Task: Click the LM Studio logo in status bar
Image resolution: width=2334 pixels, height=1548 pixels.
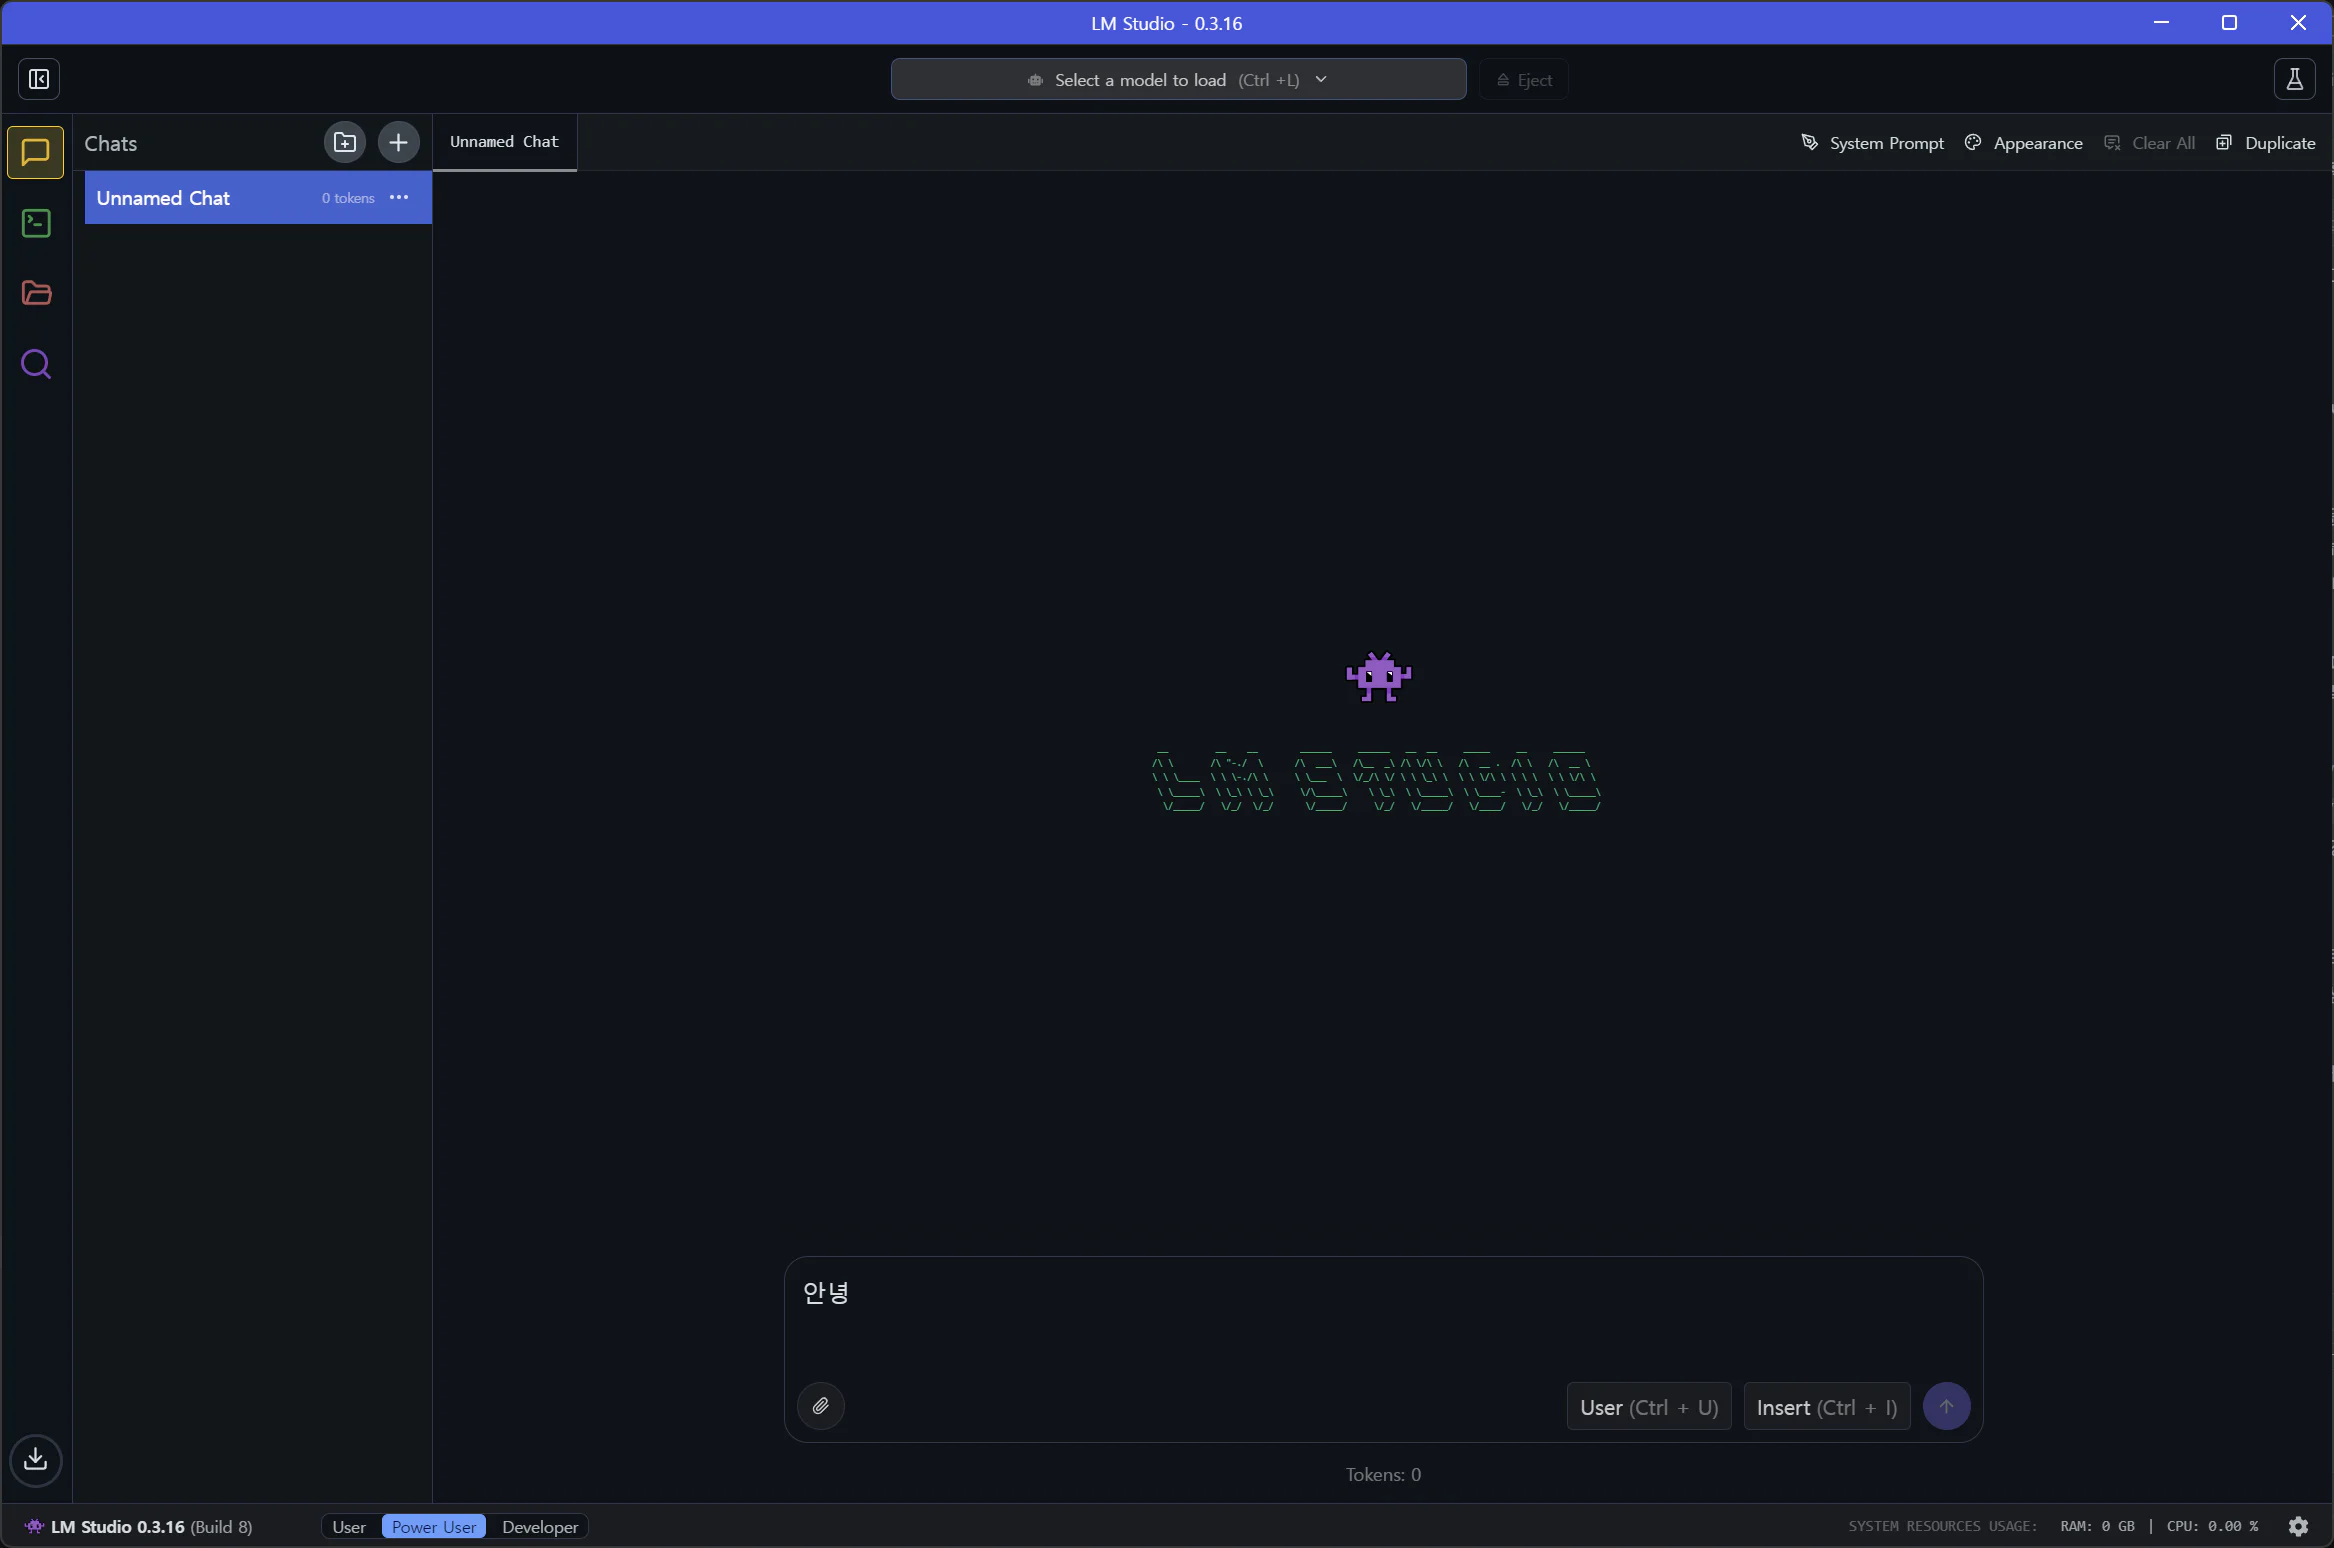Action: 35,1526
